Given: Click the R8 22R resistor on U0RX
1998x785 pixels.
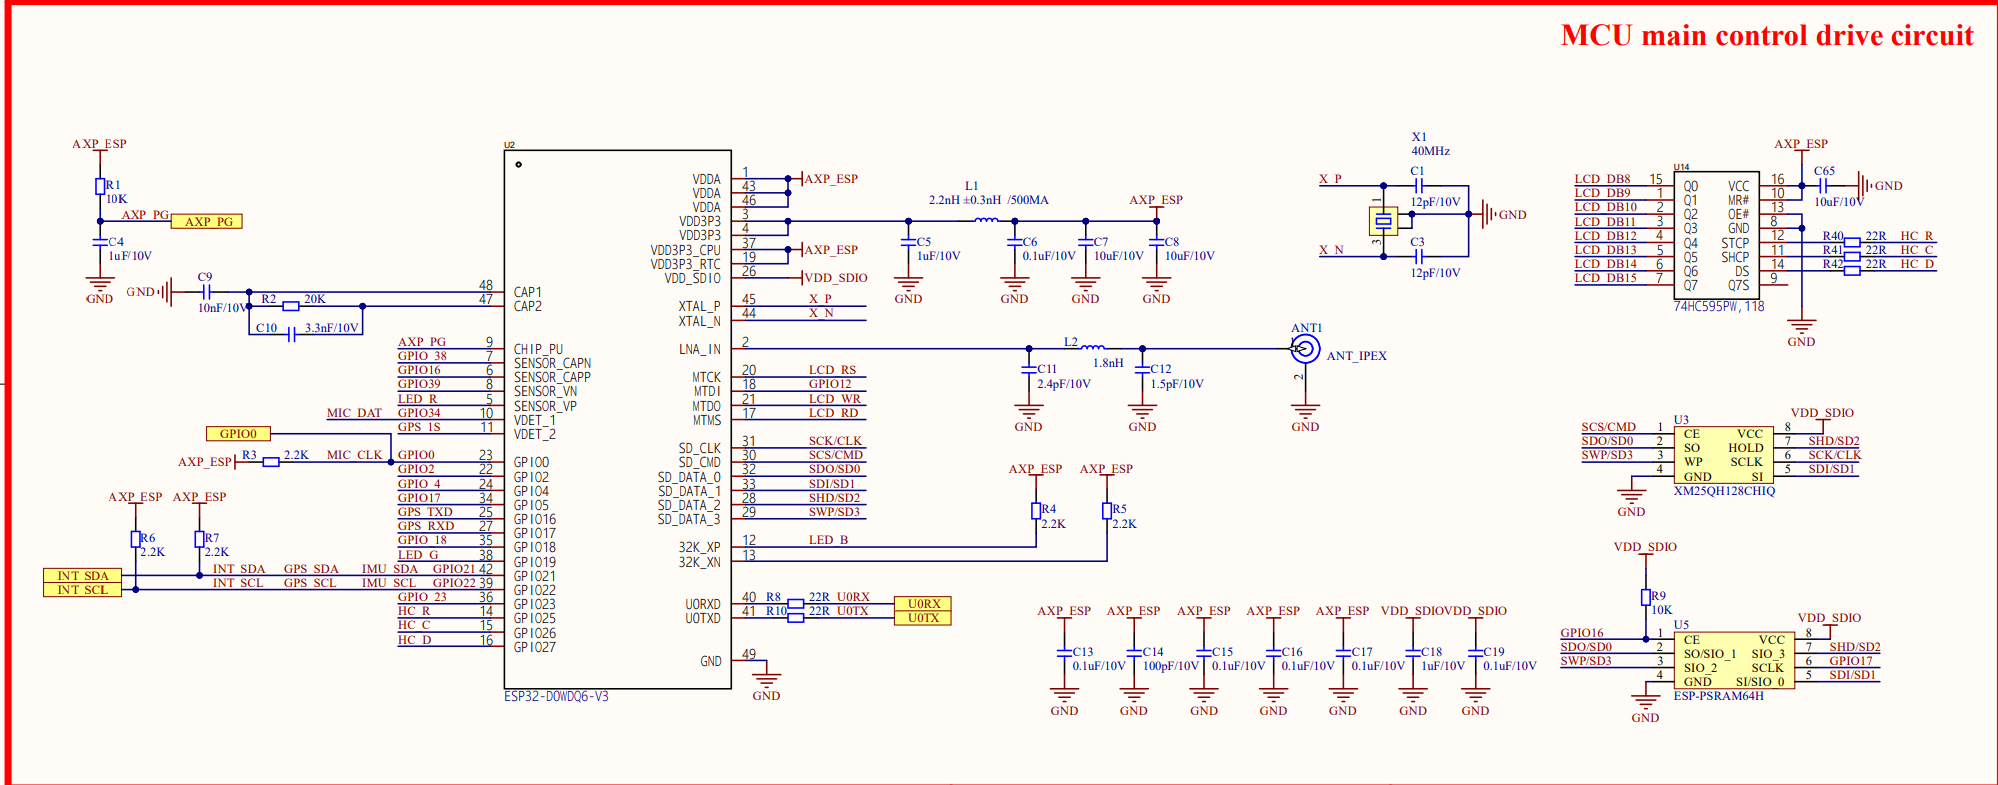Looking at the screenshot, I should coord(796,604).
